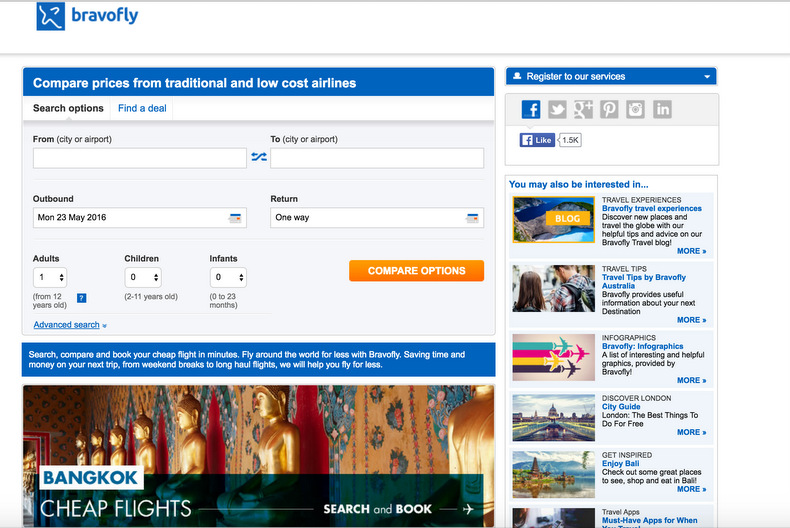
Task: Open the Instagram social icon
Action: coord(635,109)
